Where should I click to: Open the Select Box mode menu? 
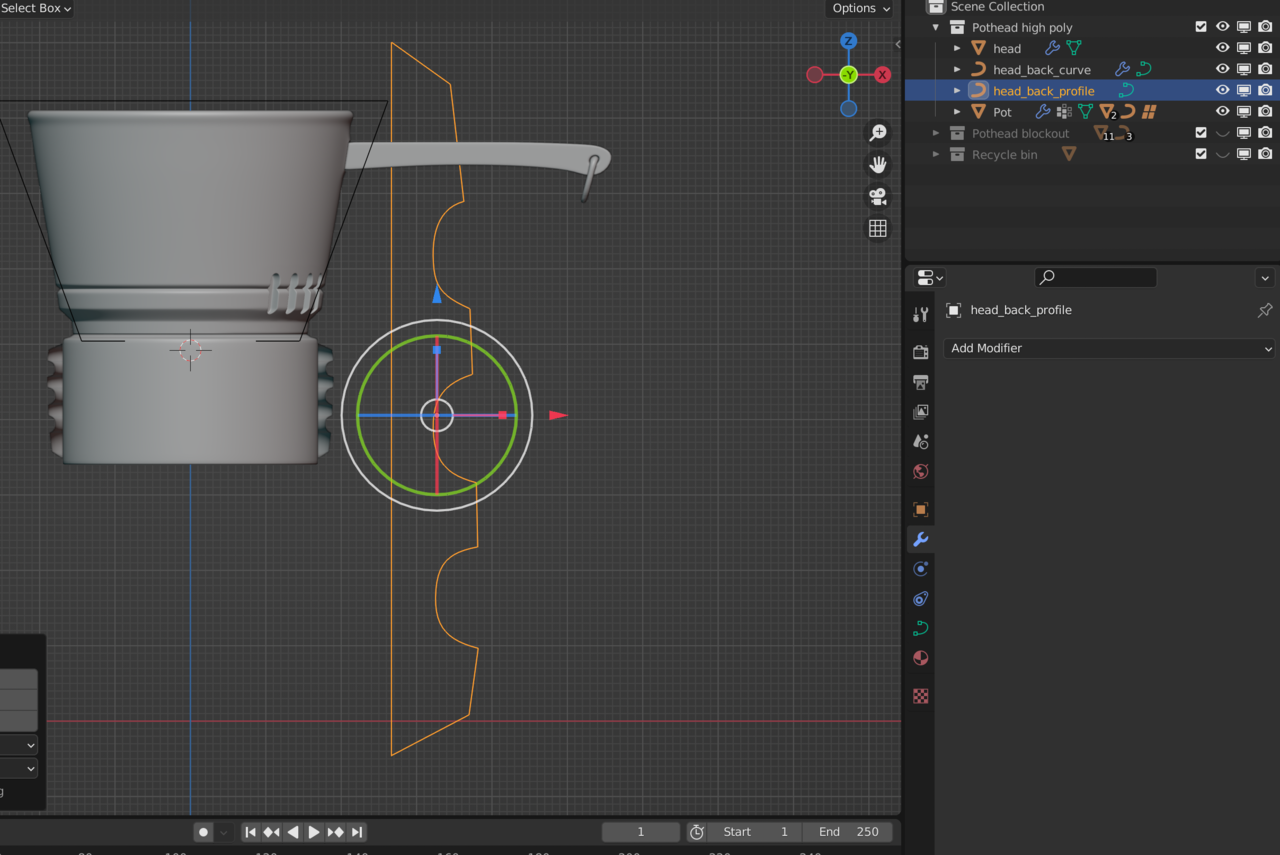[35, 8]
